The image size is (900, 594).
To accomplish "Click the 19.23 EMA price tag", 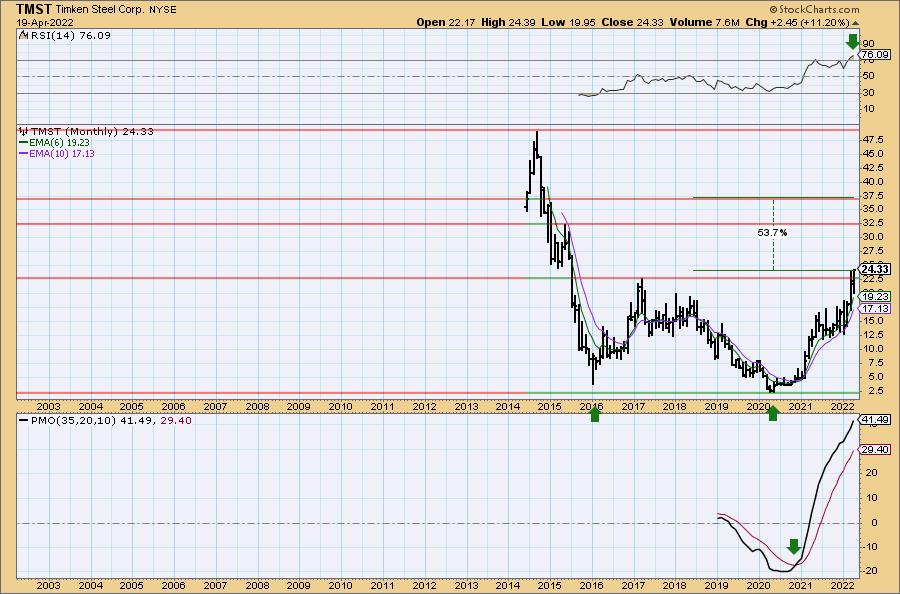I will pyautogui.click(x=875, y=297).
